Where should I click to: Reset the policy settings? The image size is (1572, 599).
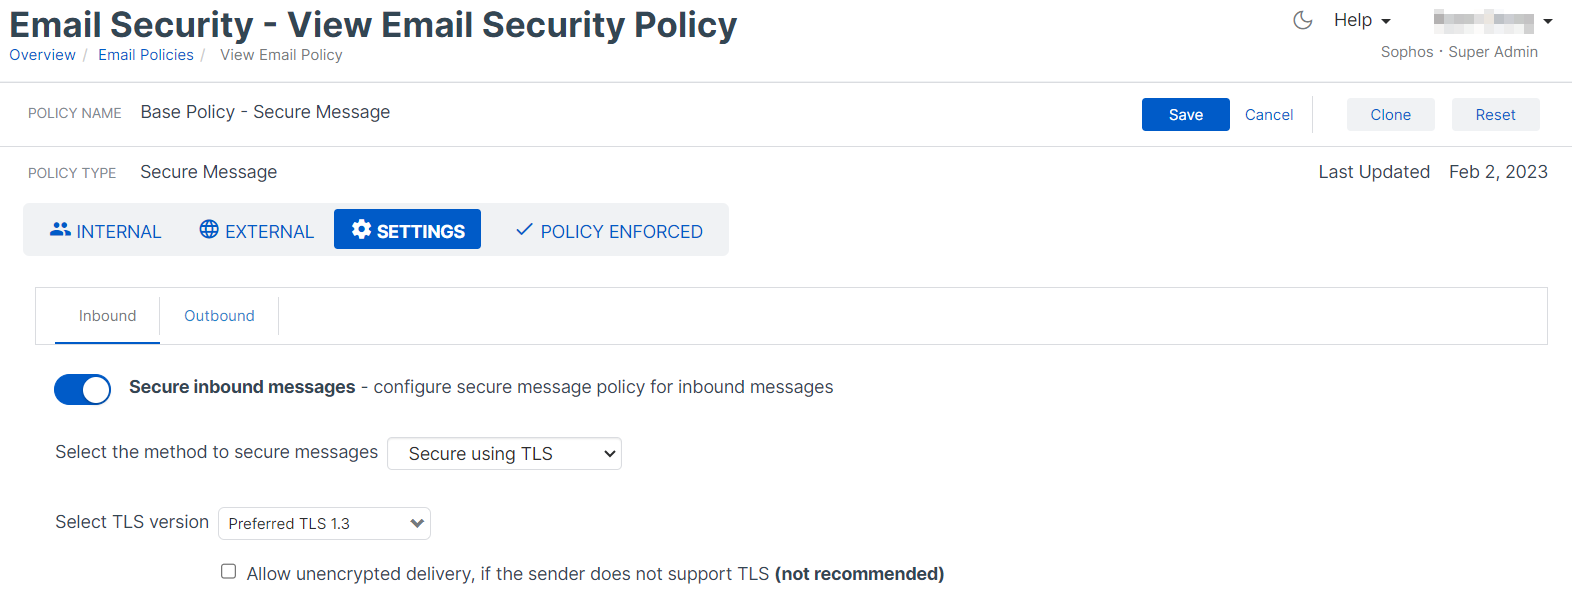click(1495, 115)
